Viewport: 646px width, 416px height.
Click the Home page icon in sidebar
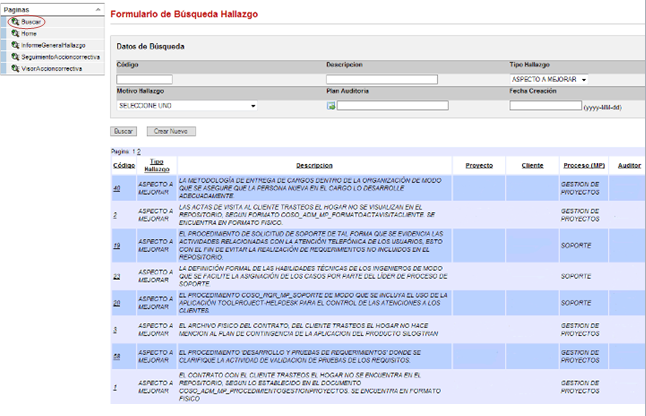15,33
